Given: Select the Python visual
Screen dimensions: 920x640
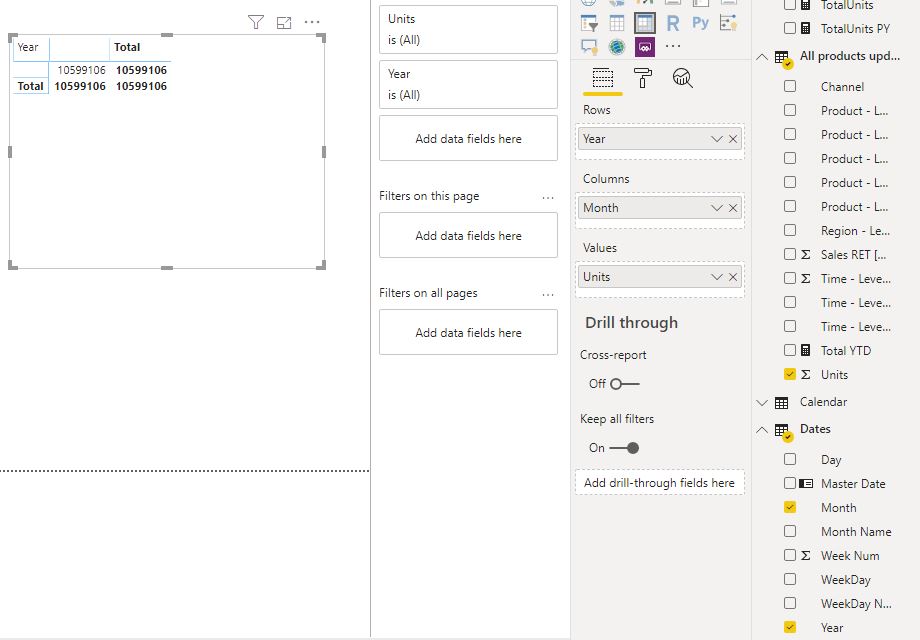Looking at the screenshot, I should tap(700, 23).
